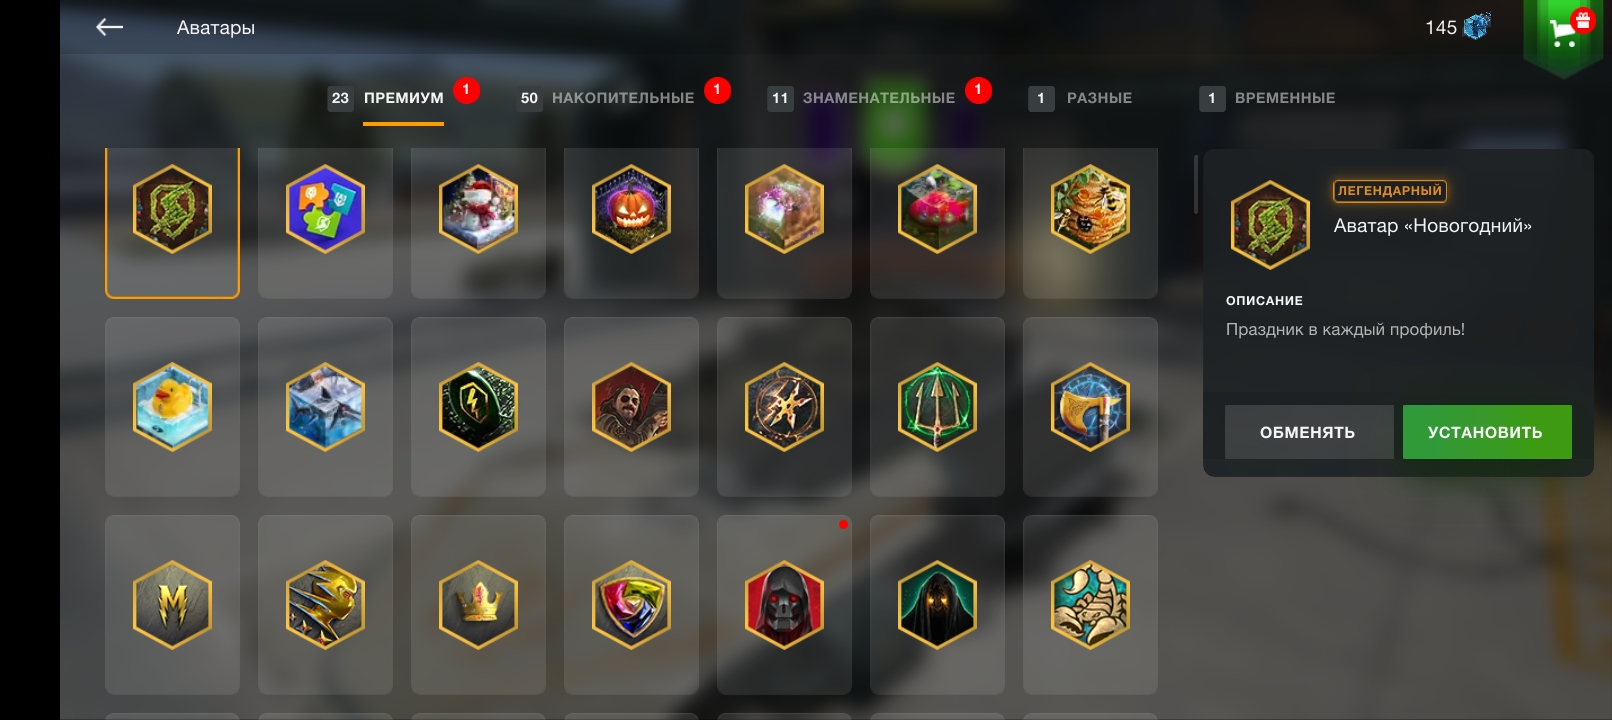Screen dimensions: 1612x720
Task: Pick the yellow rubber duck avatar
Action: (172, 407)
